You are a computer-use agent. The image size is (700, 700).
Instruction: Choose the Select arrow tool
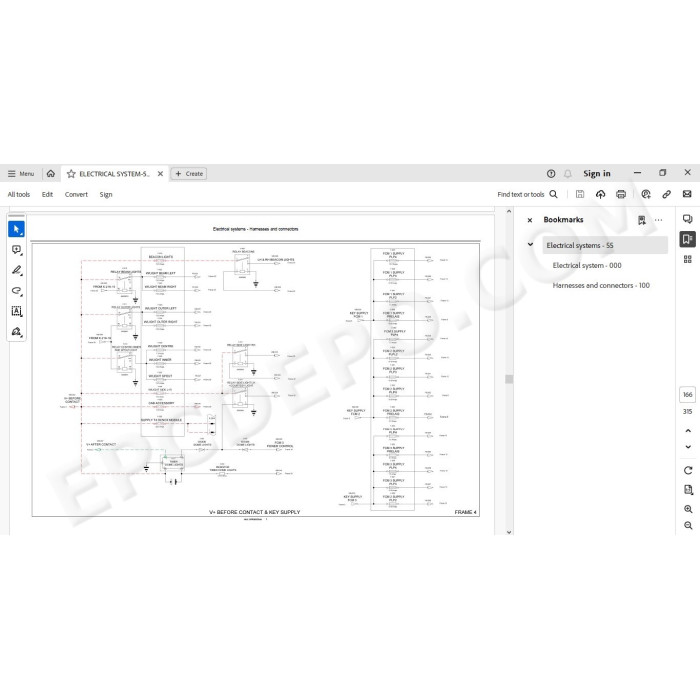click(x=17, y=229)
